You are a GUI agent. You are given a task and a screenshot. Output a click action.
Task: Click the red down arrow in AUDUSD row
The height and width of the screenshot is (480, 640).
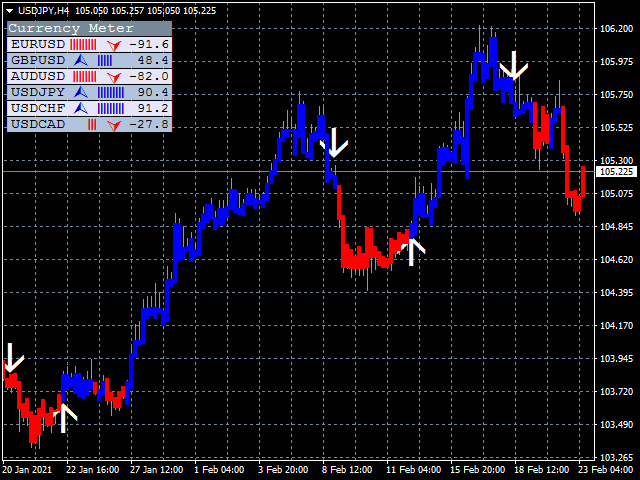pyautogui.click(x=115, y=77)
